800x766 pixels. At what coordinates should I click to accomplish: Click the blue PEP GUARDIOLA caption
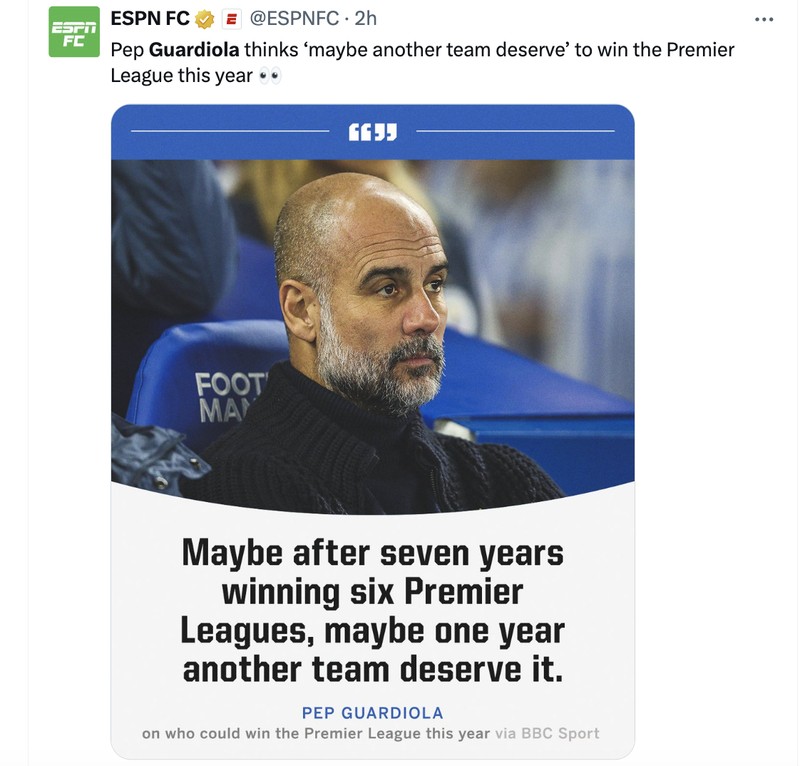[x=372, y=712]
